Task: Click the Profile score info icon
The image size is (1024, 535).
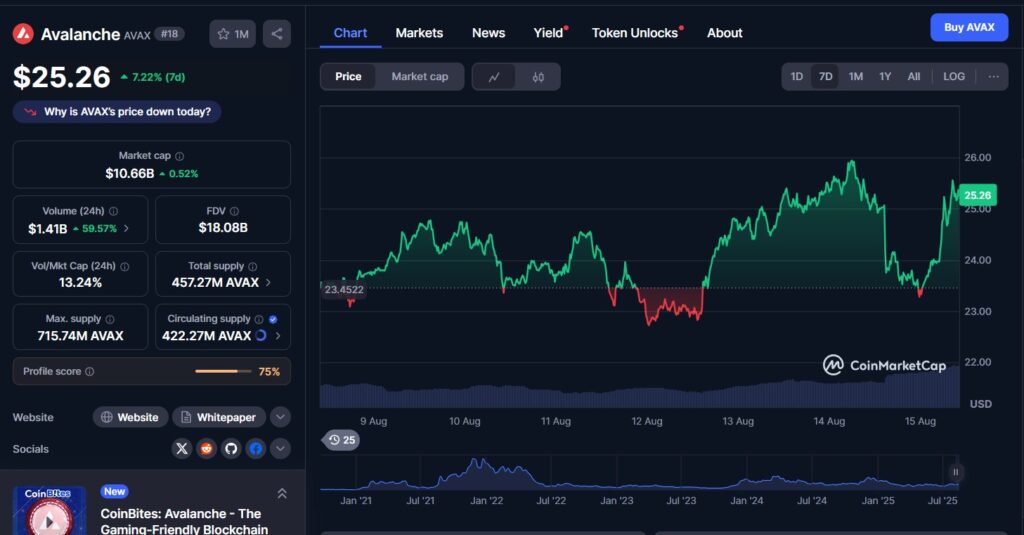Action: [x=89, y=372]
